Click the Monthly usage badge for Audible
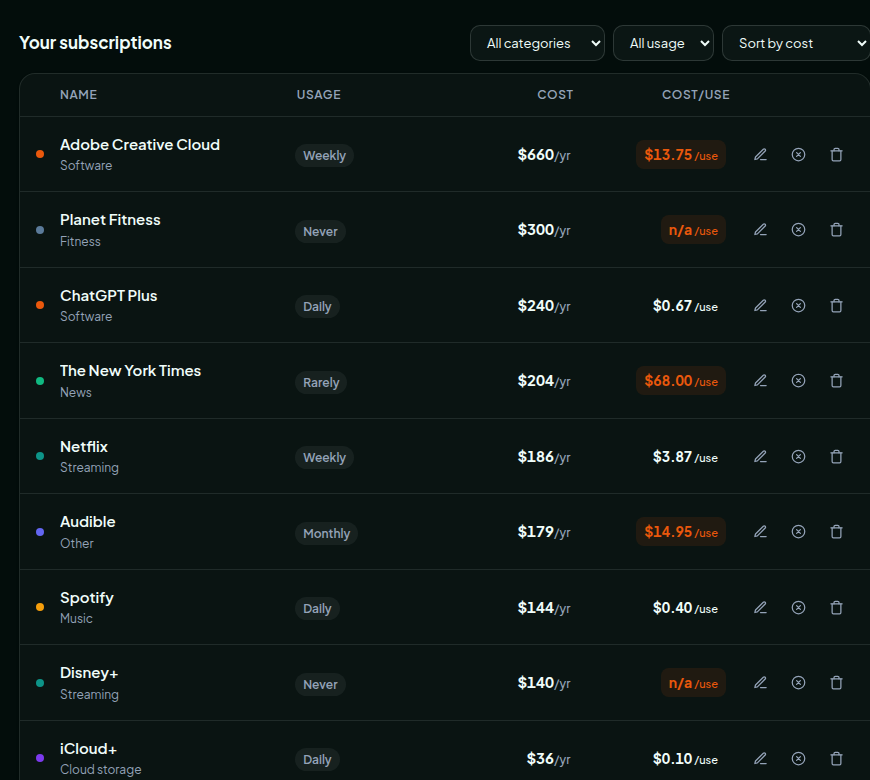This screenshot has width=870, height=780. tap(326, 533)
